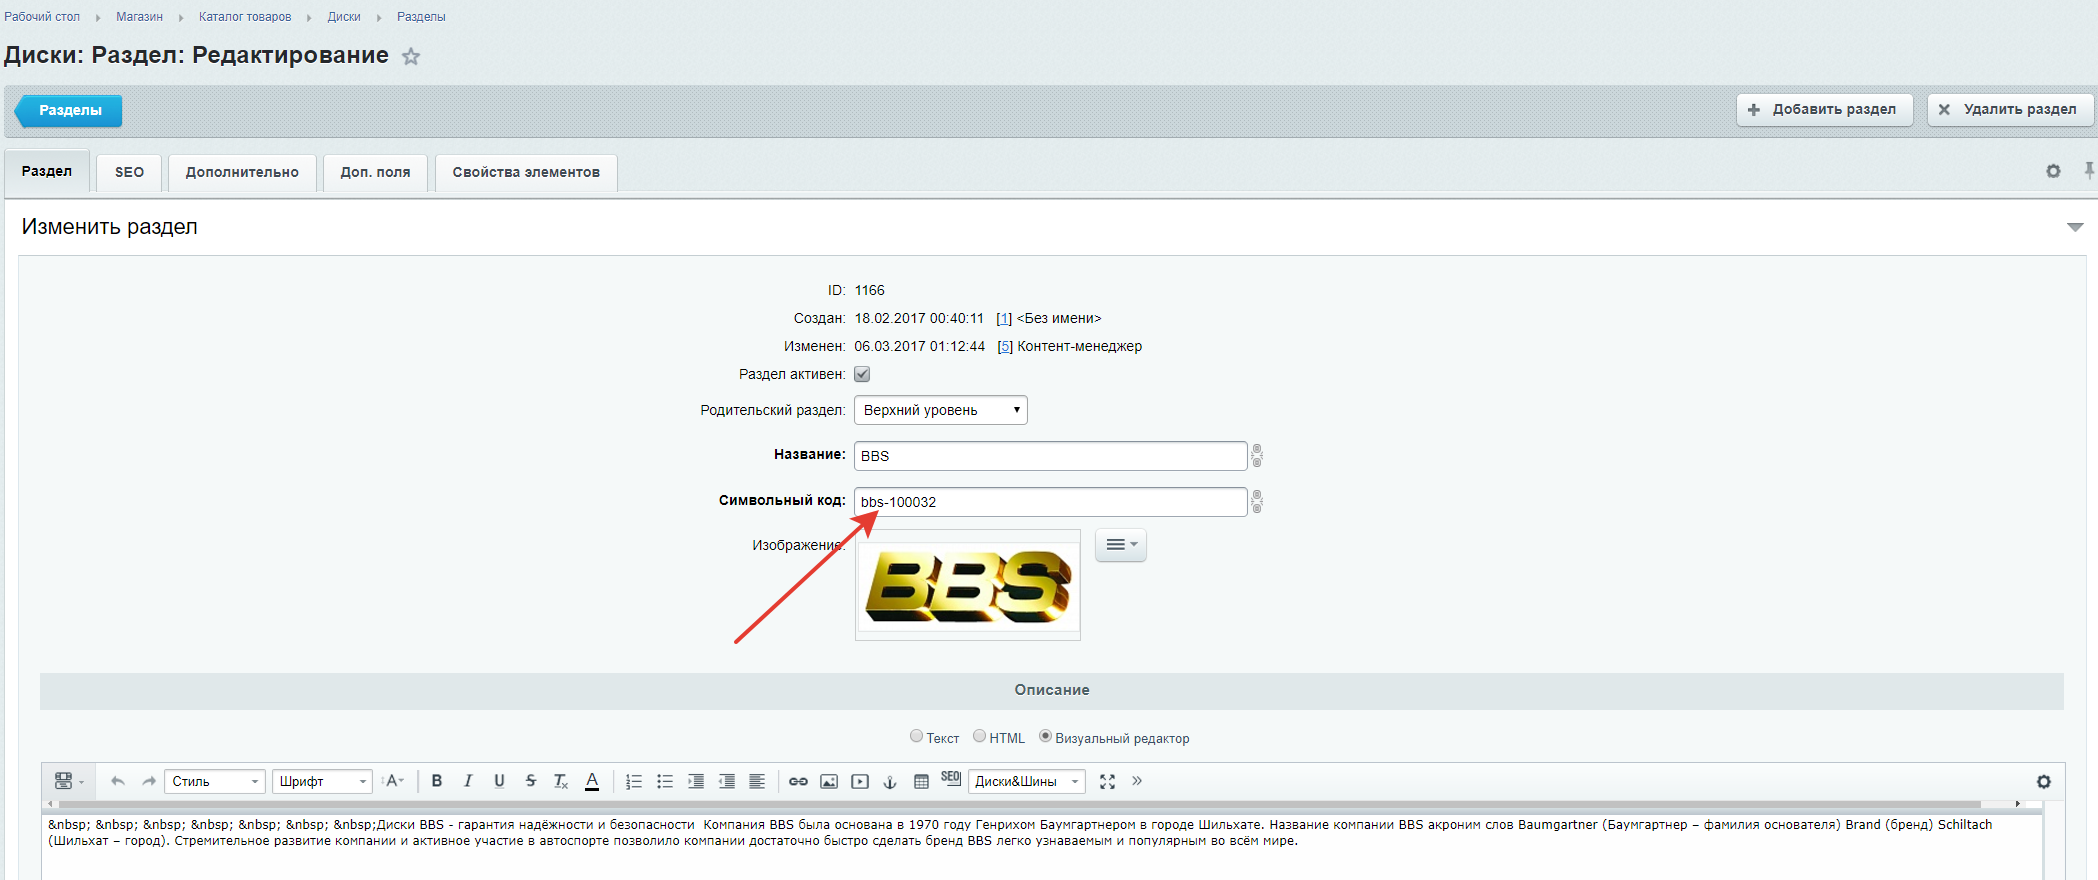Image resolution: width=2098 pixels, height=880 pixels.
Task: Insert numbered list
Action: (x=634, y=781)
